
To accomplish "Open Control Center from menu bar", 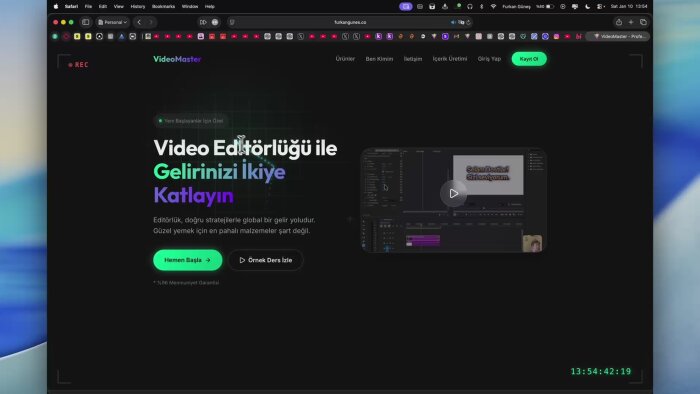I will [x=600, y=6].
